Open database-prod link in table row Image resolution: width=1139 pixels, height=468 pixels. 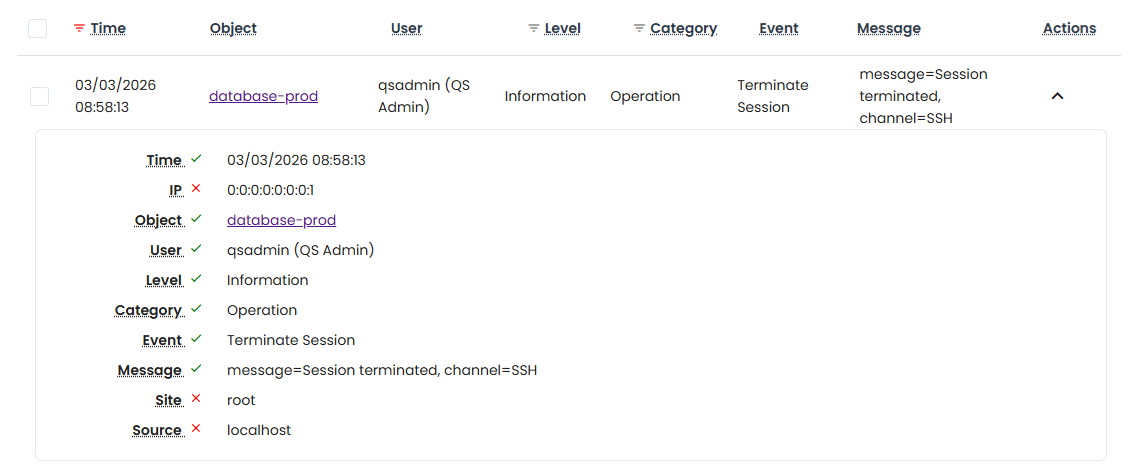(x=263, y=97)
